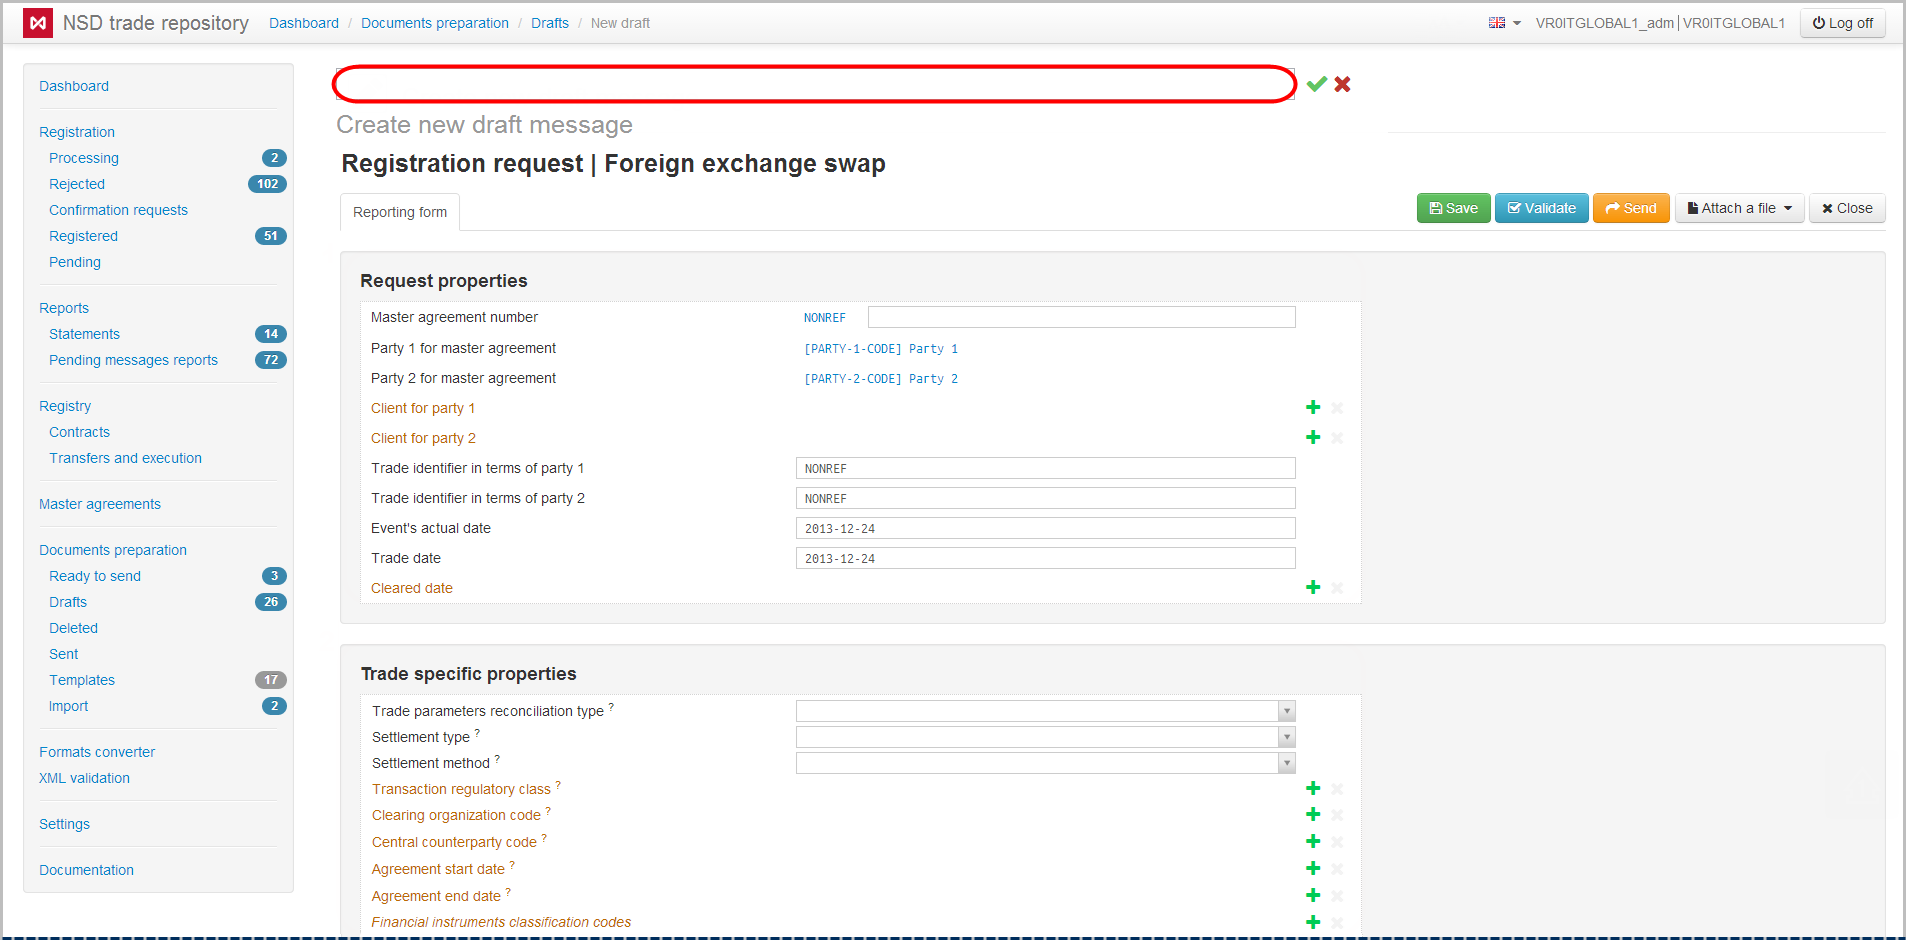Add Client for party 1 with plus icon

pyautogui.click(x=1313, y=408)
